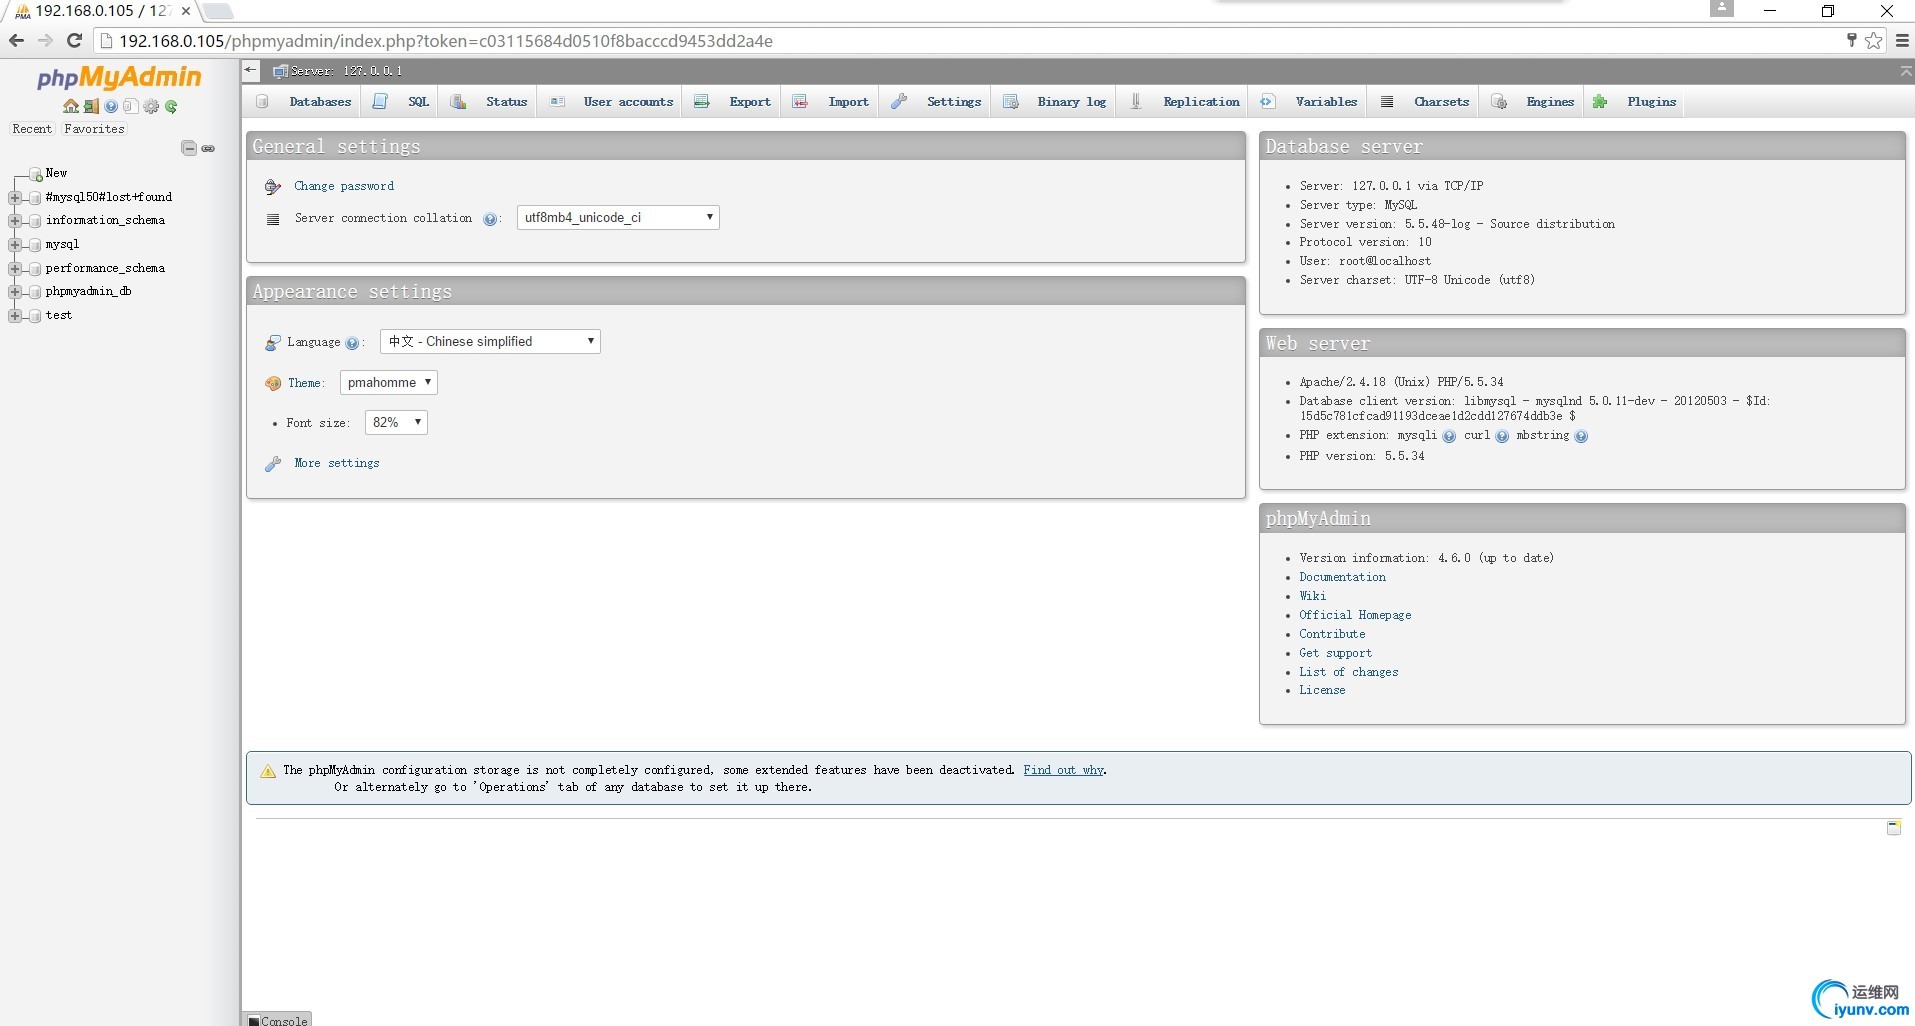The height and width of the screenshot is (1026, 1915).
Task: Click the Official Homepage link
Action: pyautogui.click(x=1355, y=615)
